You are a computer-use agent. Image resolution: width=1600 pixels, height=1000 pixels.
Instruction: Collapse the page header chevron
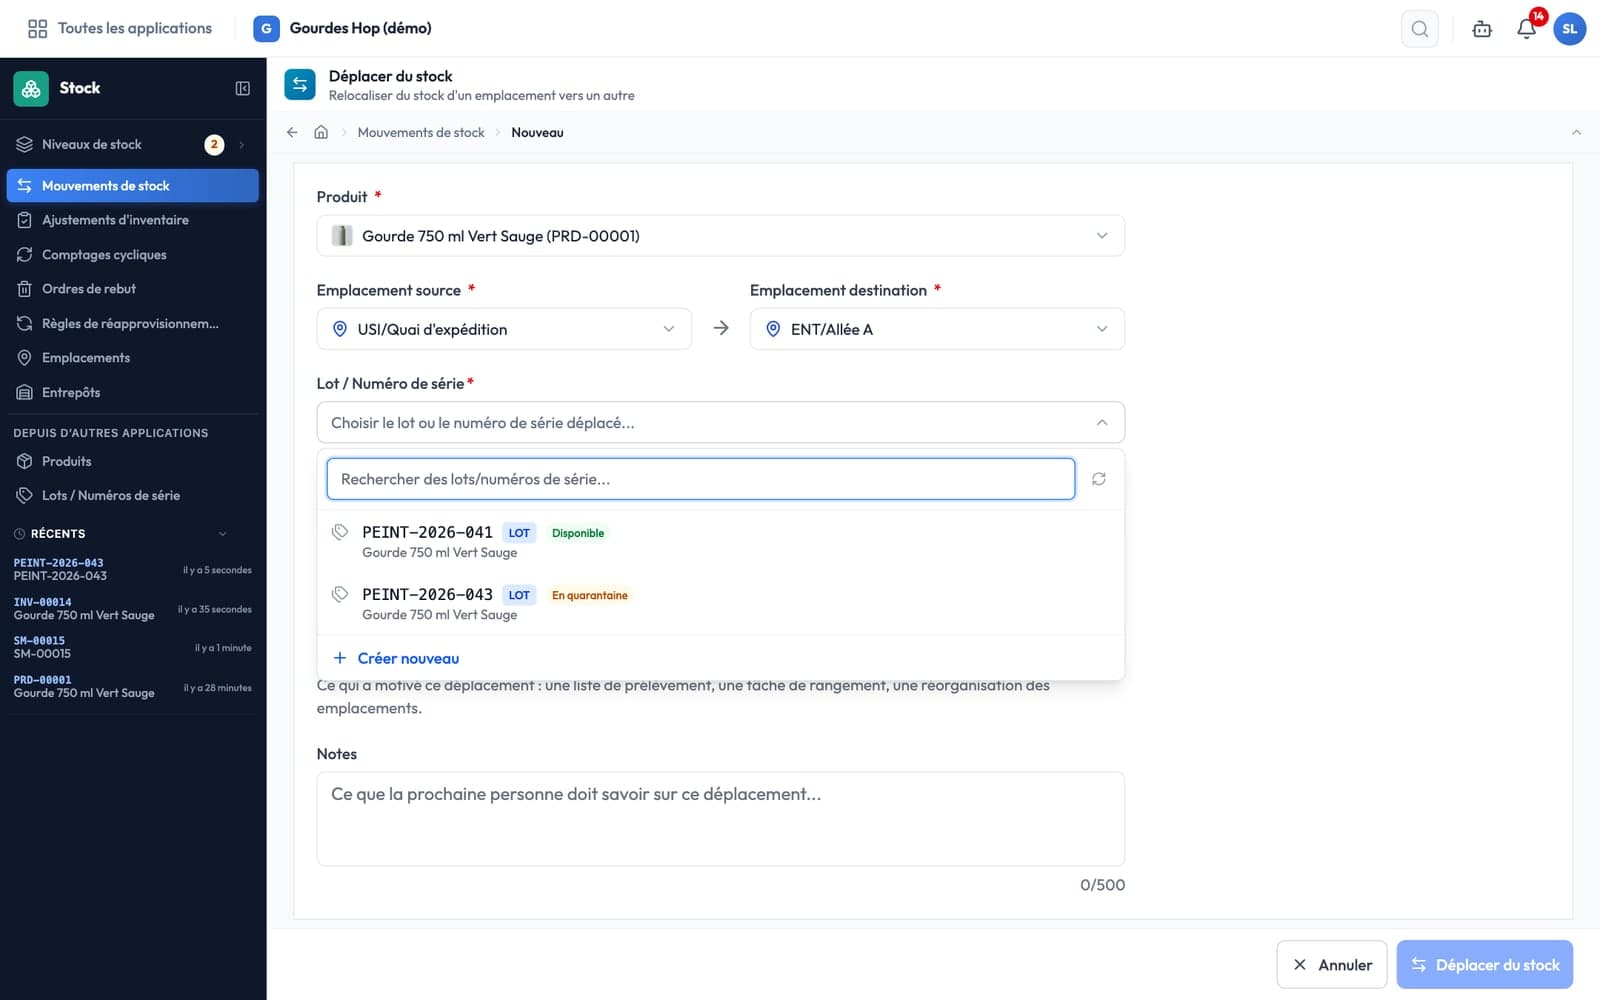click(x=1576, y=132)
